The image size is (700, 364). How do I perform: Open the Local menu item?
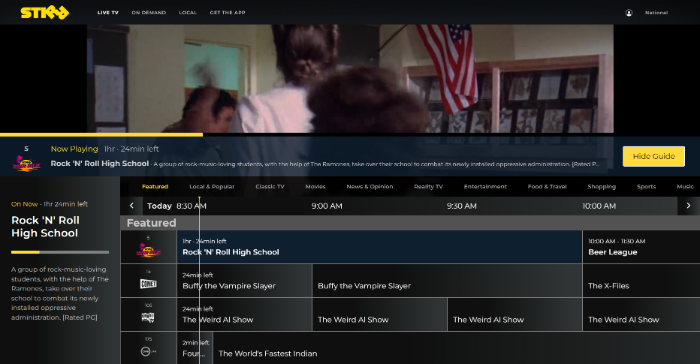click(188, 13)
